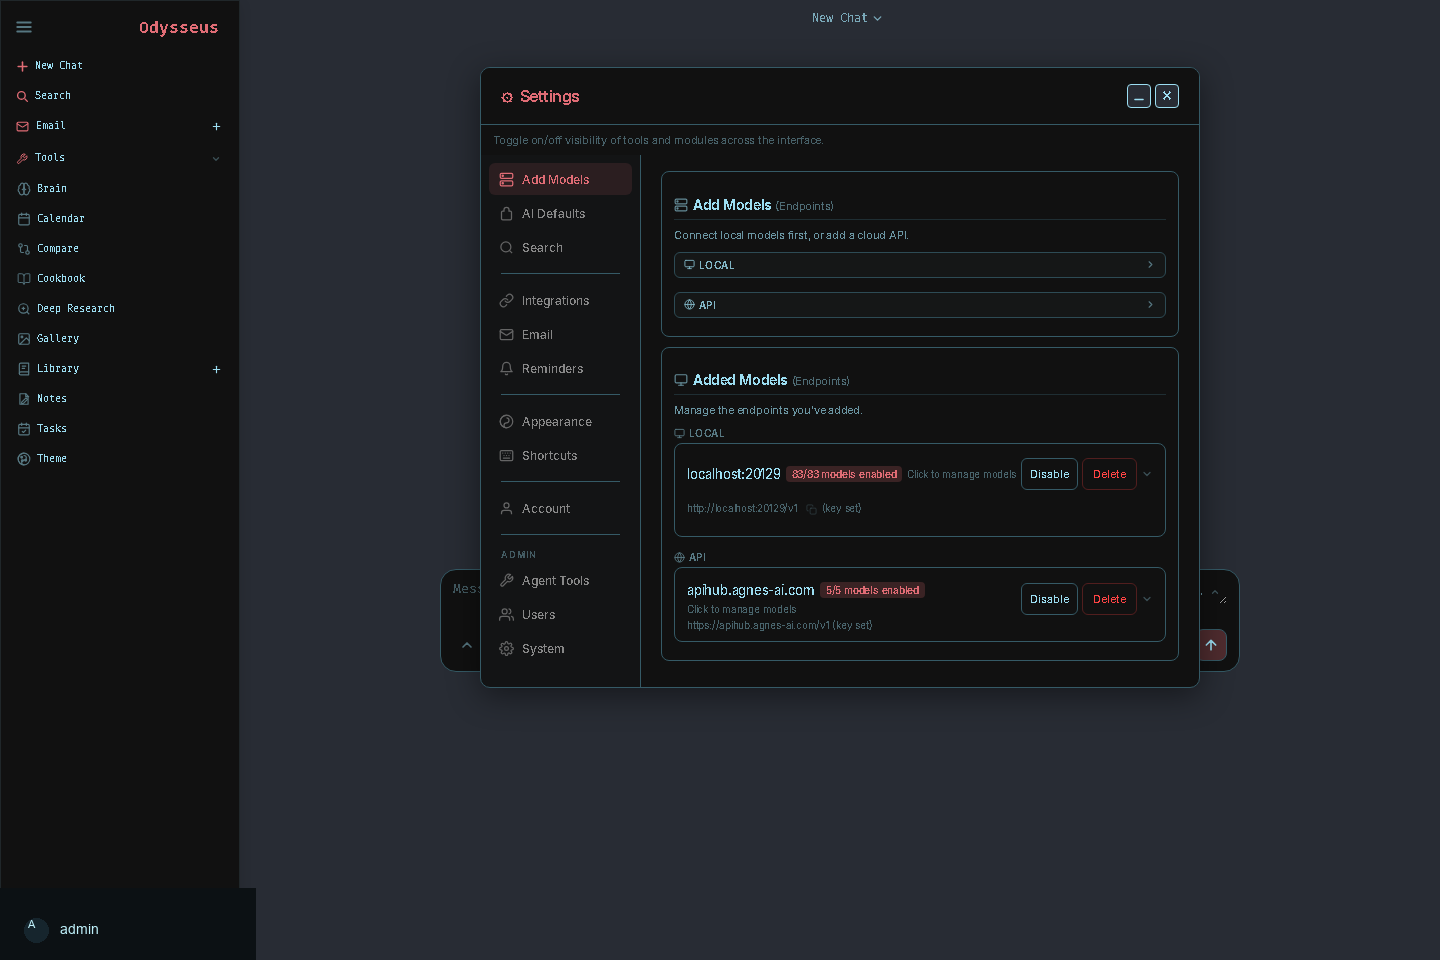1440x960 pixels.
Task: Open System admin settings
Action: pos(560,648)
